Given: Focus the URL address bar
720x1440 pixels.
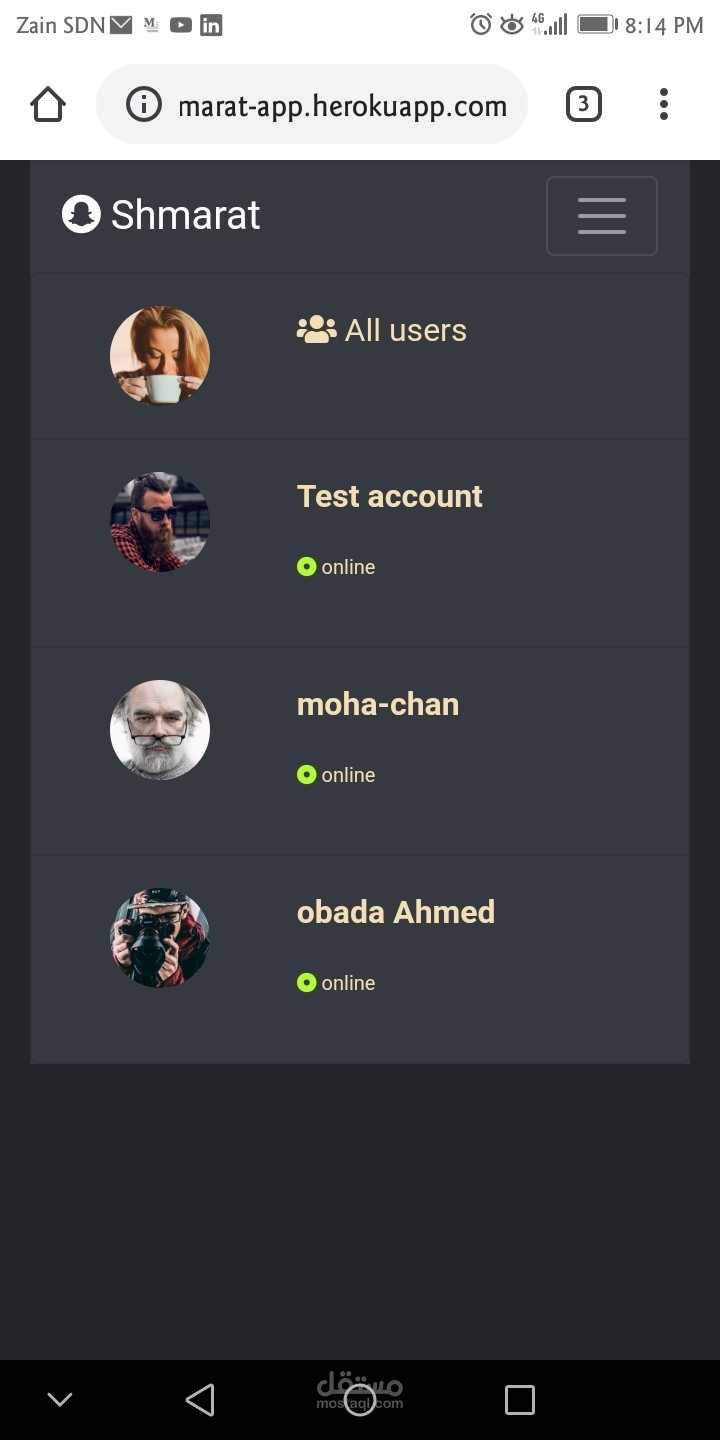Looking at the screenshot, I should (x=342, y=105).
